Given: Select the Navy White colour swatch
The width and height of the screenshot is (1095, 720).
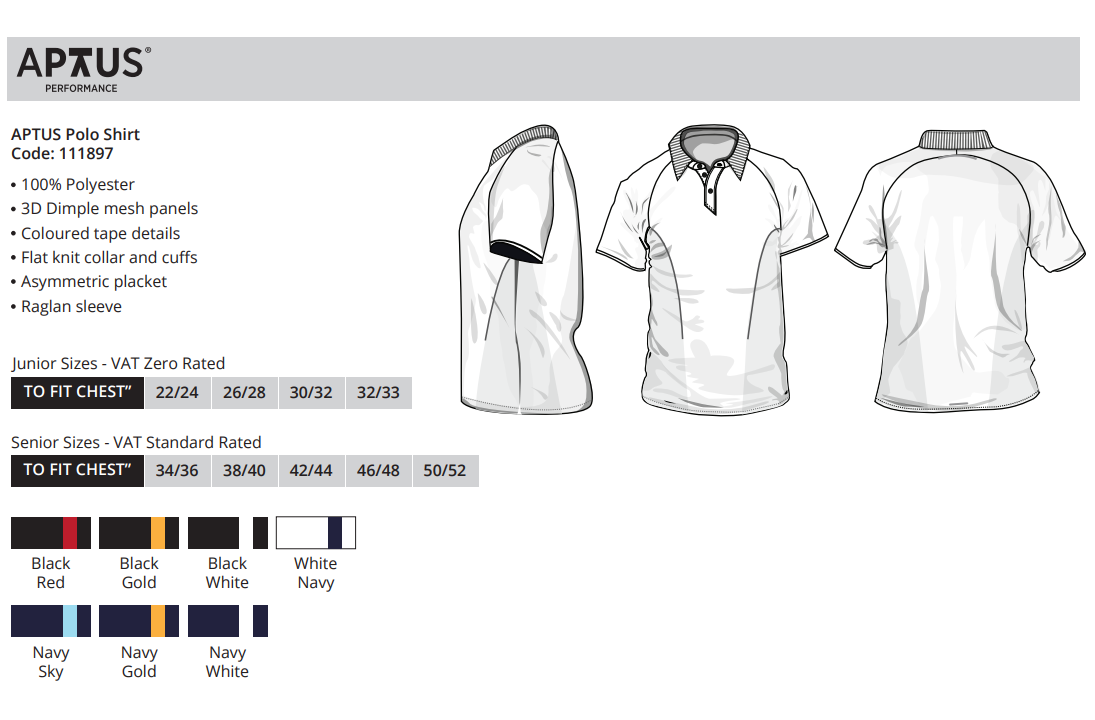Looking at the screenshot, I should (228, 622).
